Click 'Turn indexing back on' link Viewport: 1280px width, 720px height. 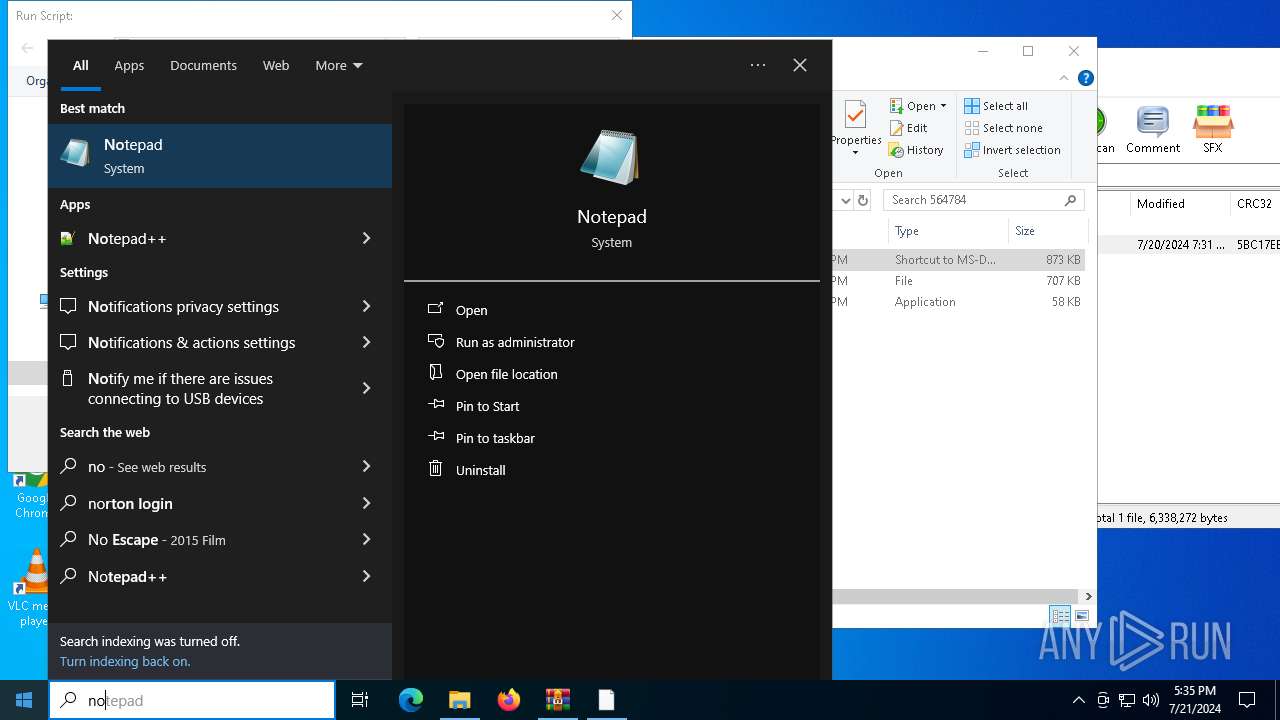125,661
